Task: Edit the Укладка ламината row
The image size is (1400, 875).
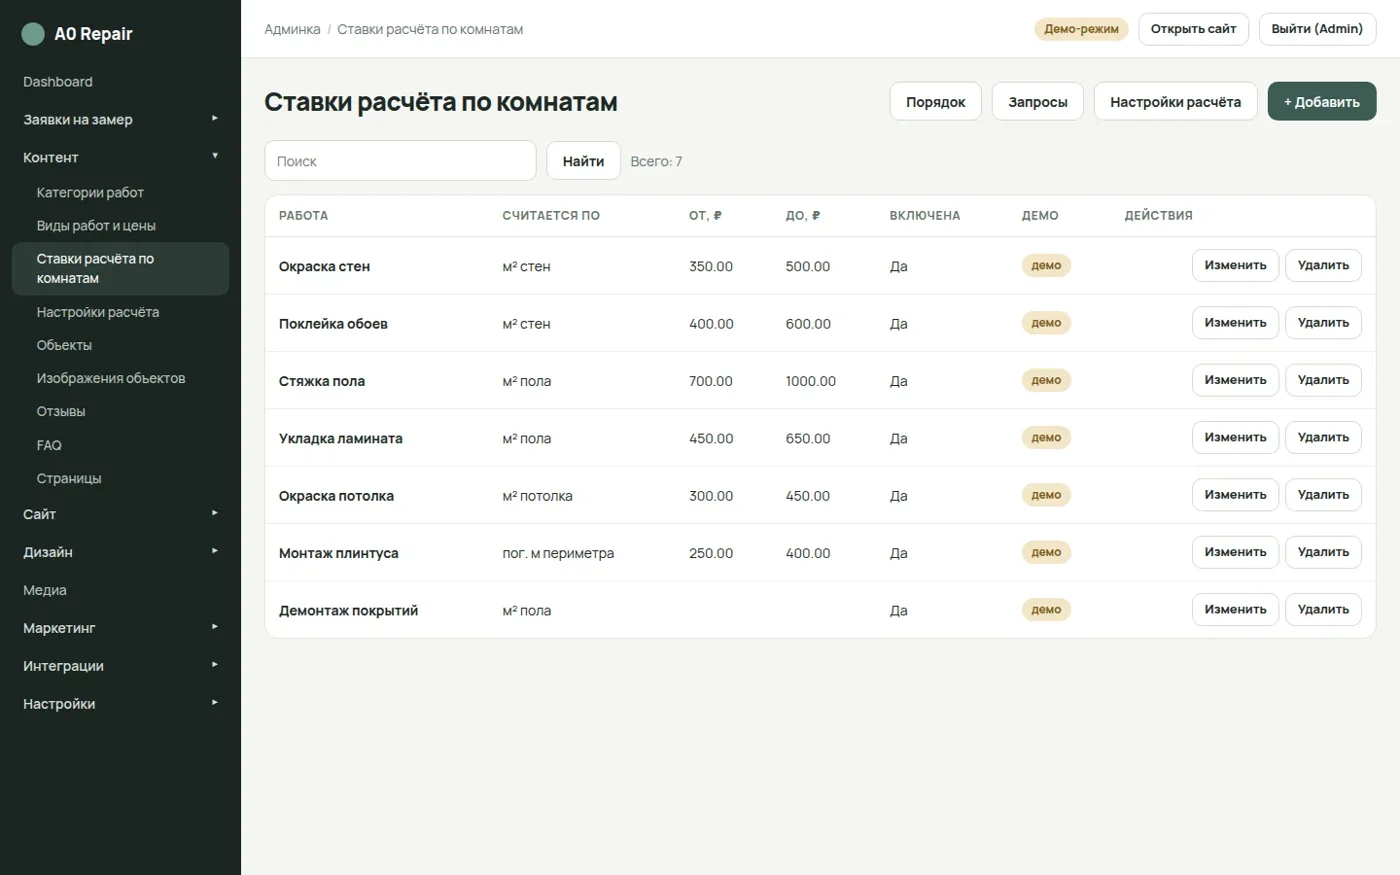Action: (1235, 438)
